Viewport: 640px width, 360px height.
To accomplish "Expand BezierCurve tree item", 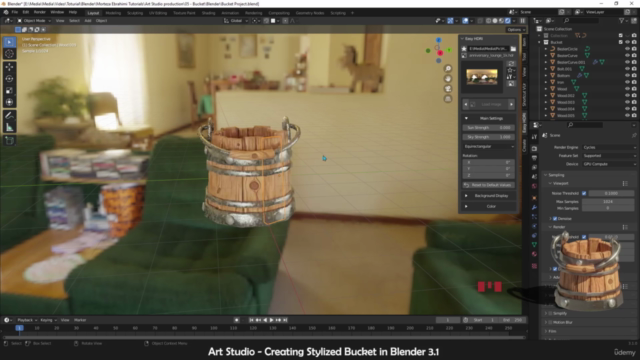I will pos(546,56).
